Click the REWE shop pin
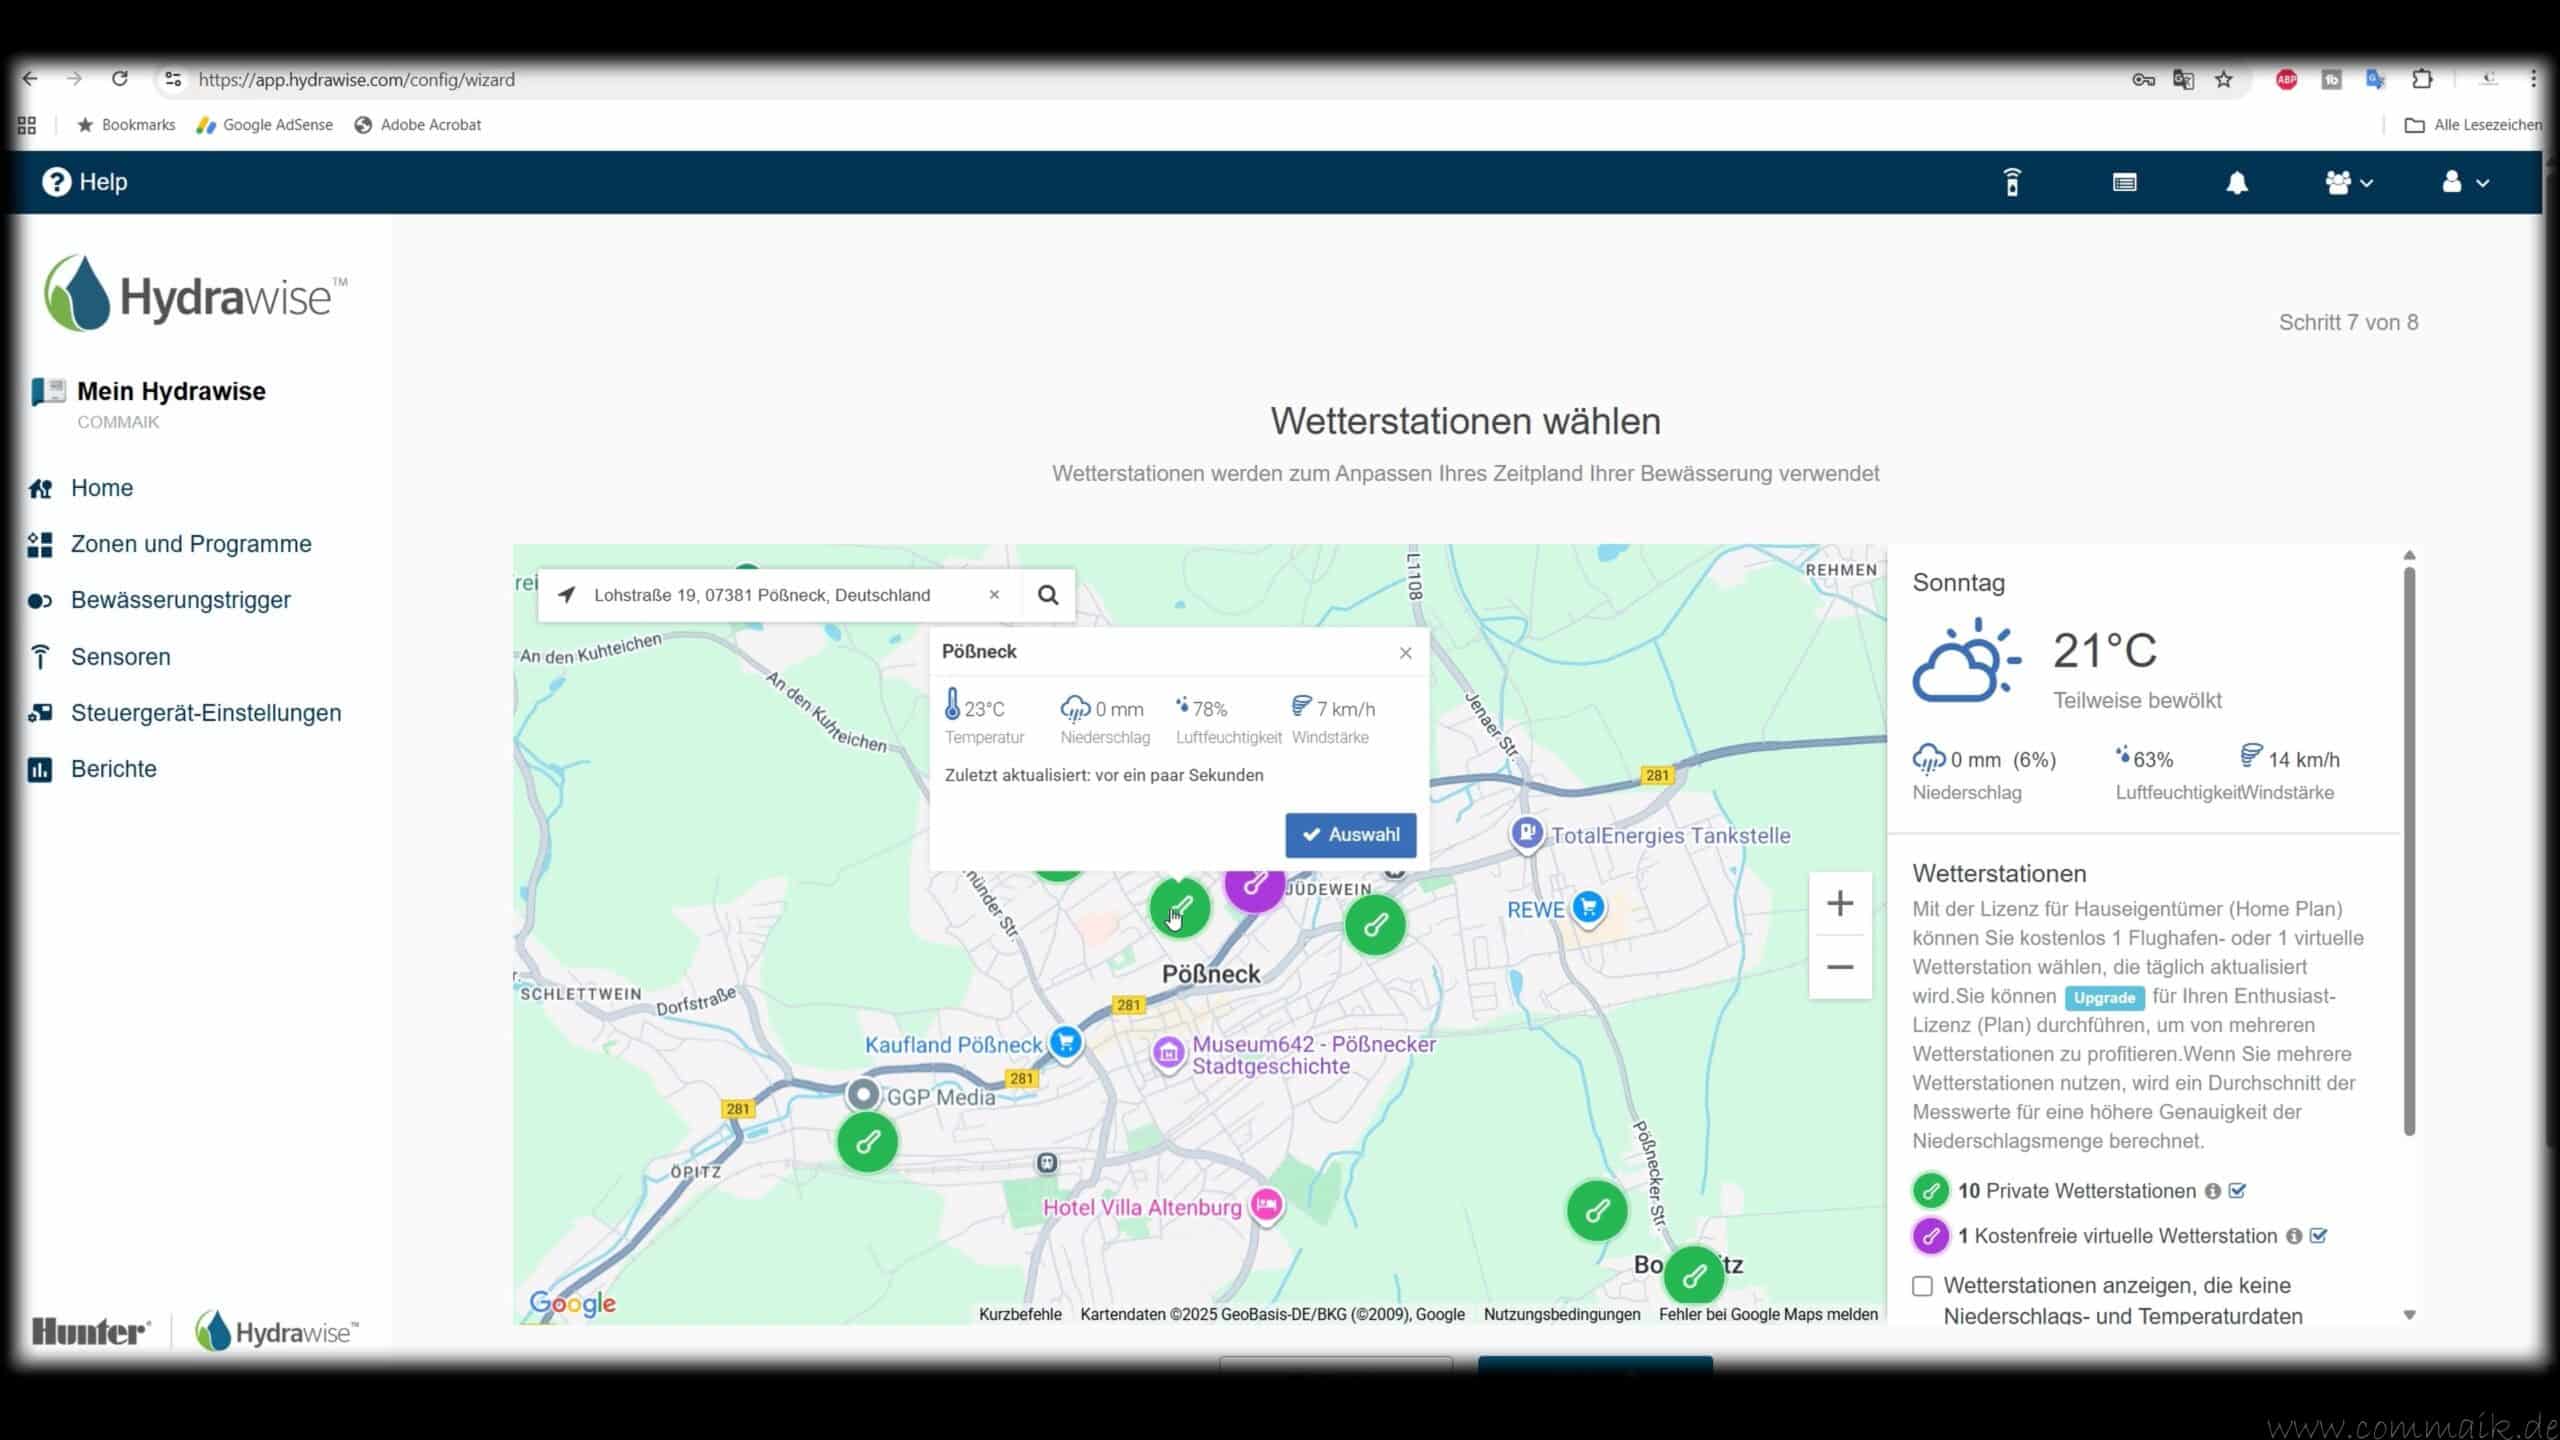This screenshot has width=2560, height=1440. tap(1588, 908)
